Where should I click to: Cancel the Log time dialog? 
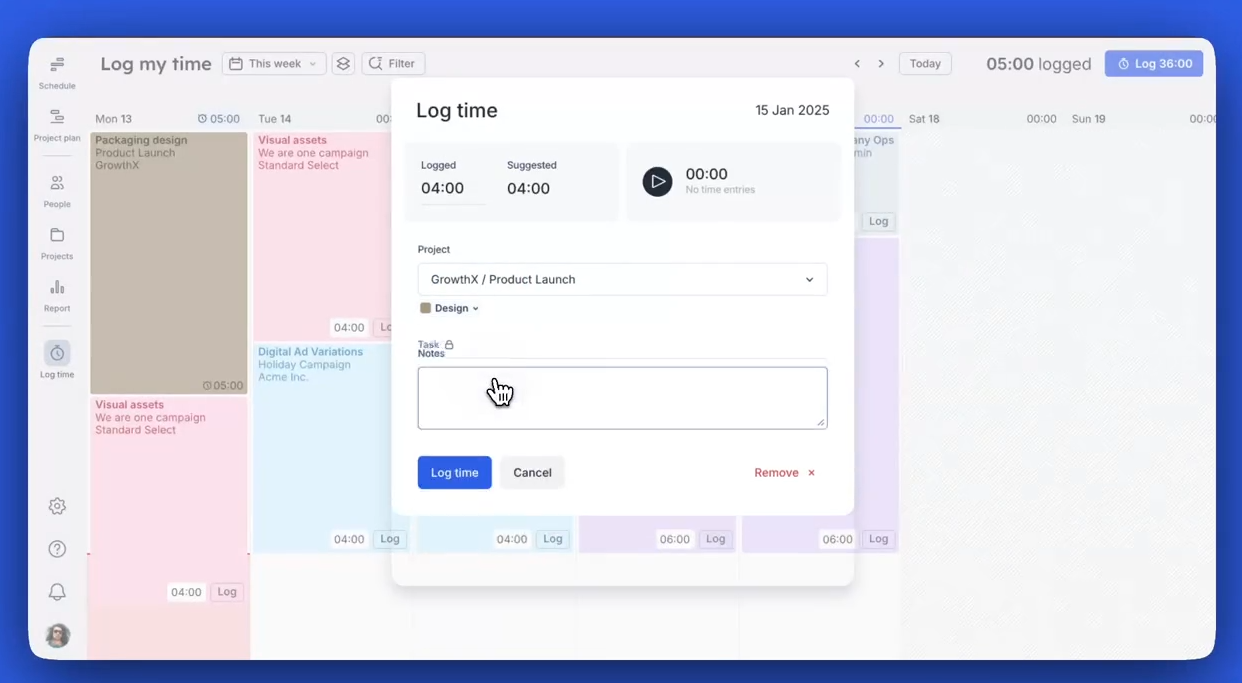tap(532, 472)
